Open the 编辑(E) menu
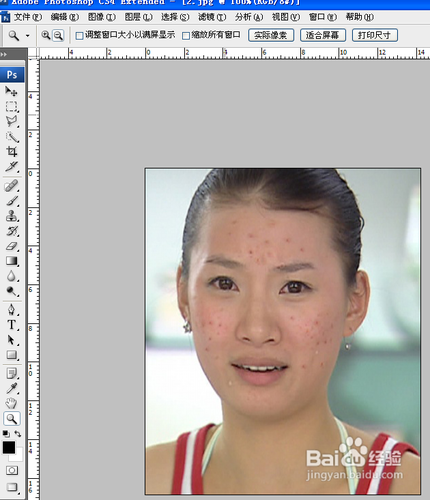The image size is (430, 500). (x=65, y=17)
